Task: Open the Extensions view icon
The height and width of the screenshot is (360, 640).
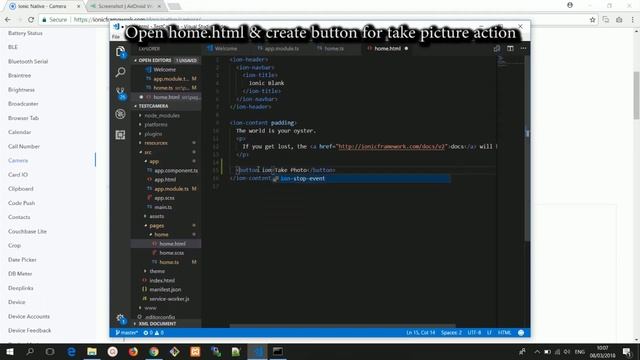Action: tap(120, 135)
